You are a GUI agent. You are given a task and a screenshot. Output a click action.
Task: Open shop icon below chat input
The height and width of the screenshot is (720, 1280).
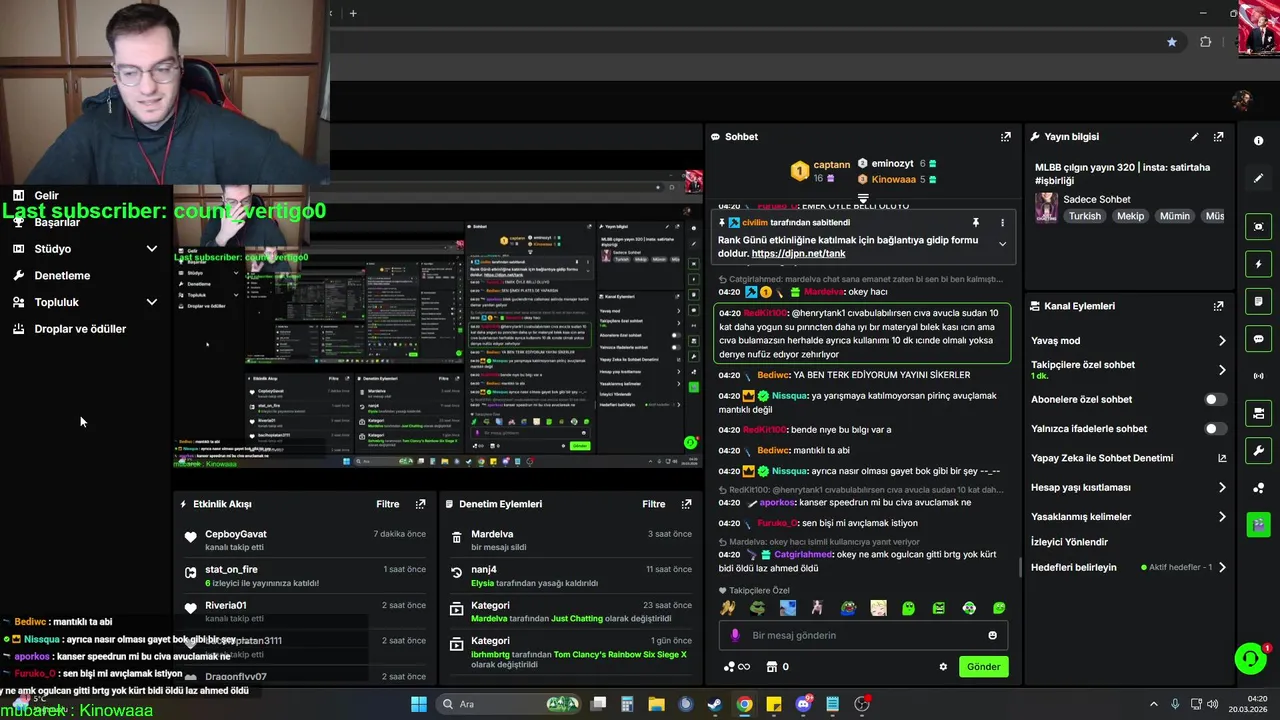tap(772, 667)
